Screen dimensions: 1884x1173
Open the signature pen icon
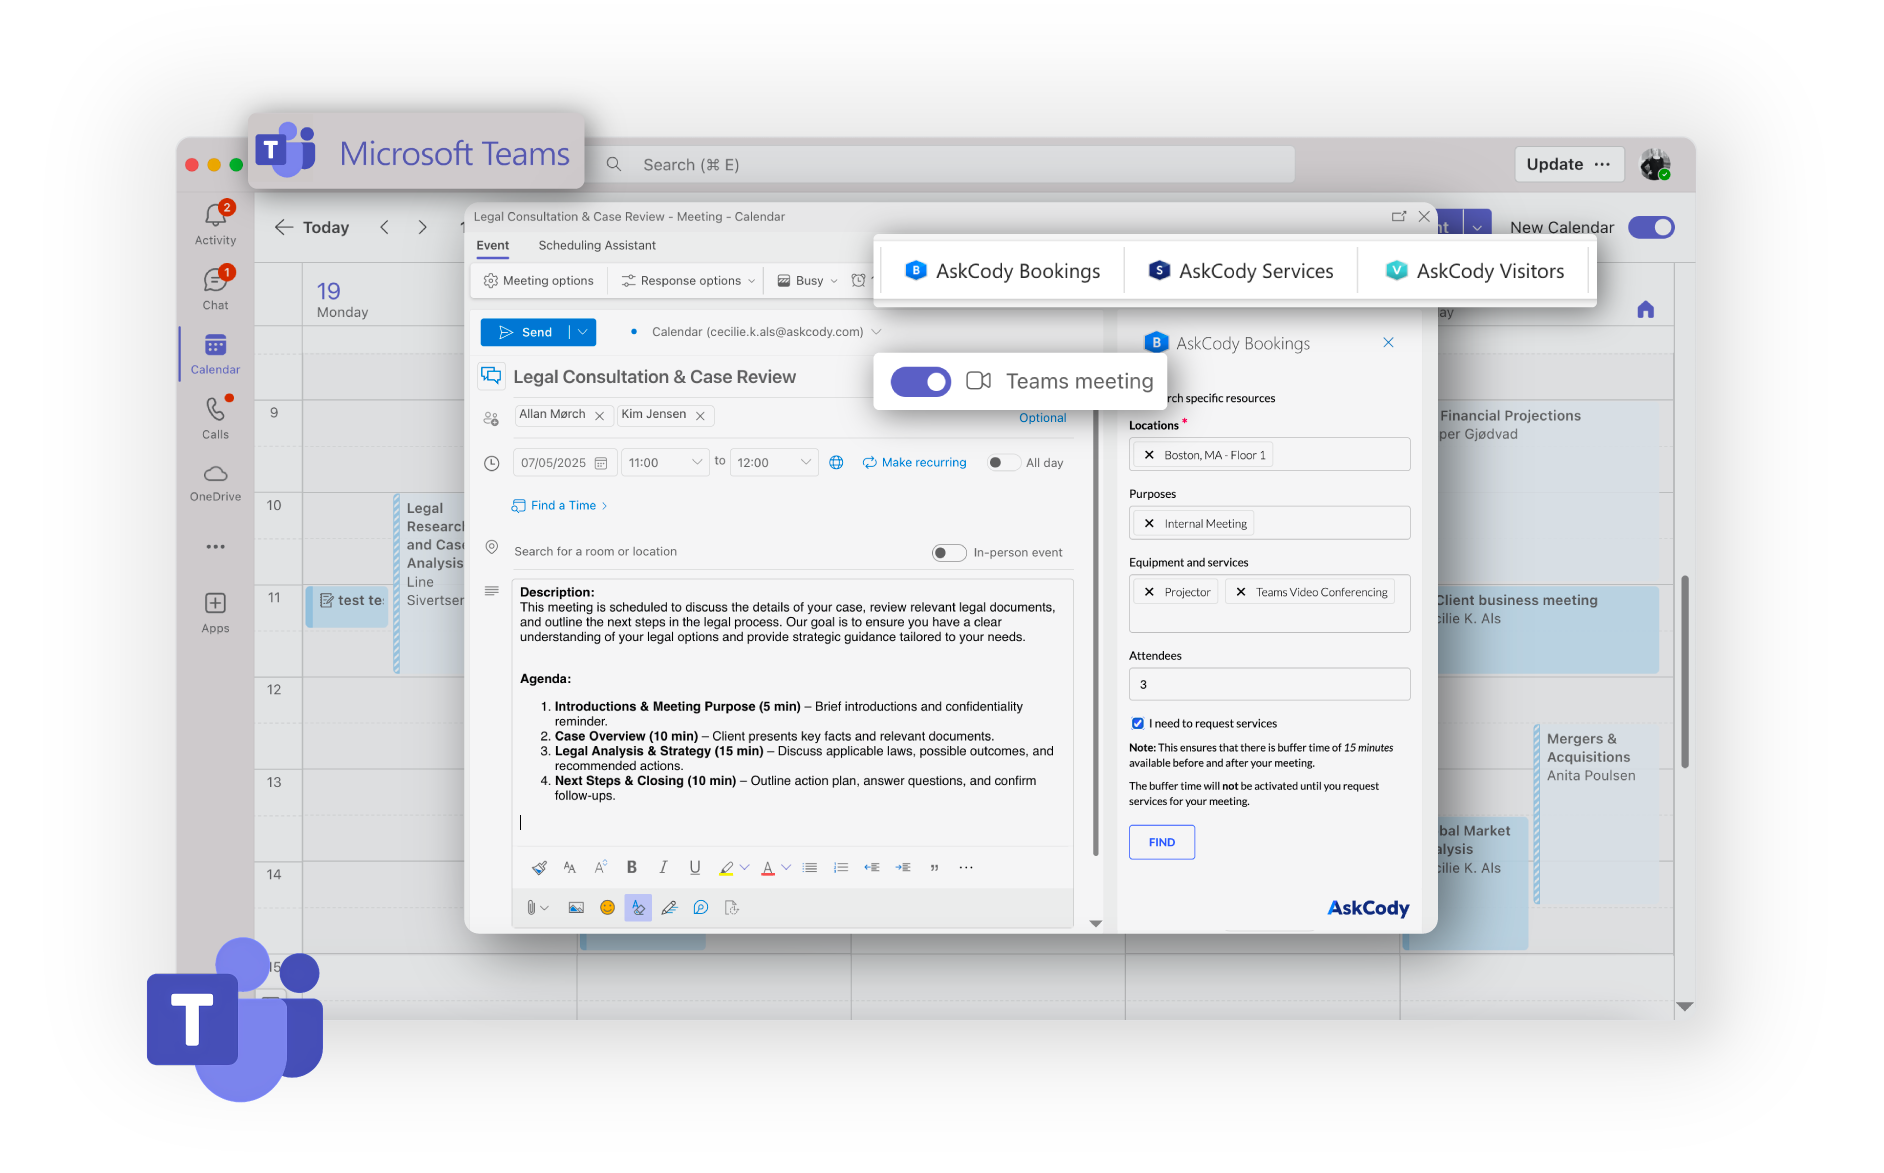click(x=669, y=908)
